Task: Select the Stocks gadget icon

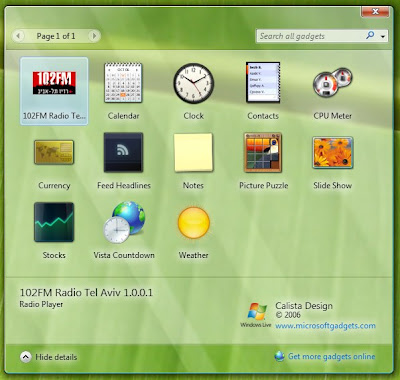Action: click(x=54, y=222)
